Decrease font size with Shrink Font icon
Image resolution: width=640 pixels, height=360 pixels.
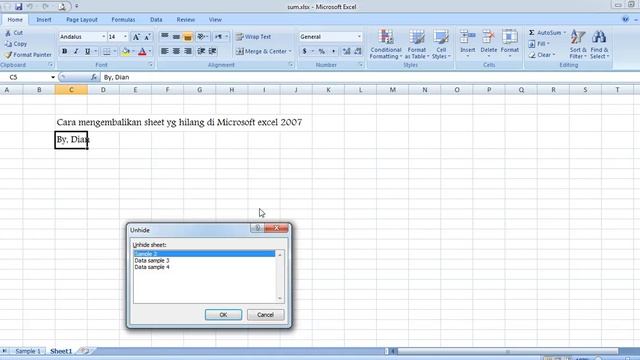tap(147, 37)
